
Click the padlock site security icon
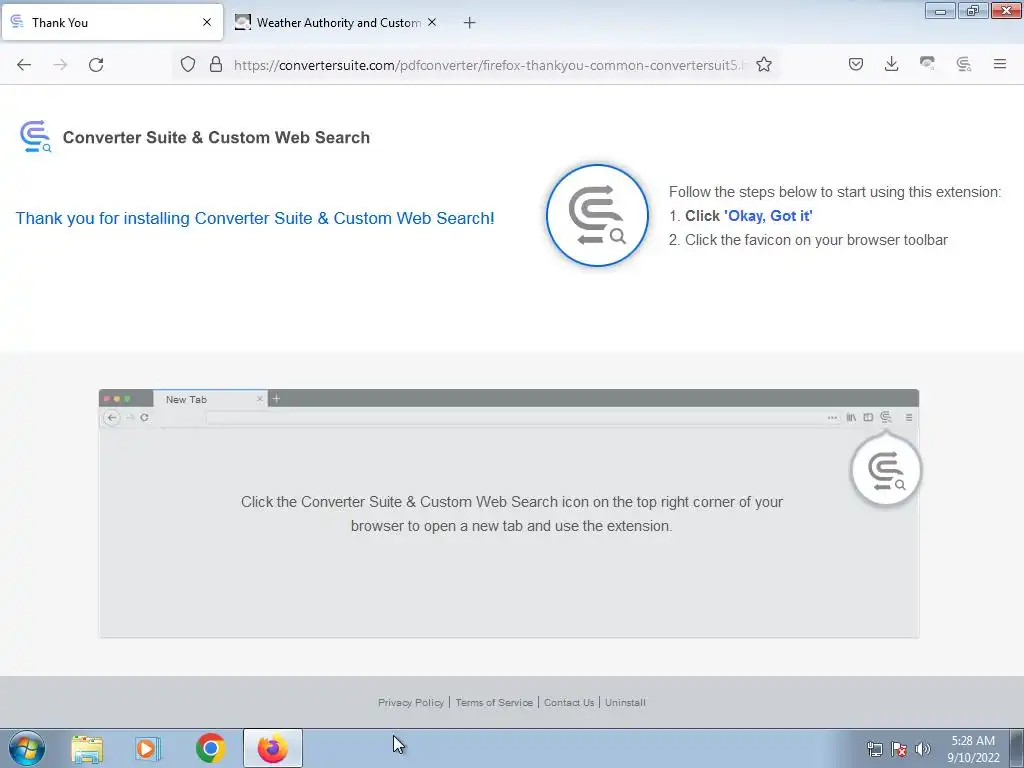tap(216, 65)
